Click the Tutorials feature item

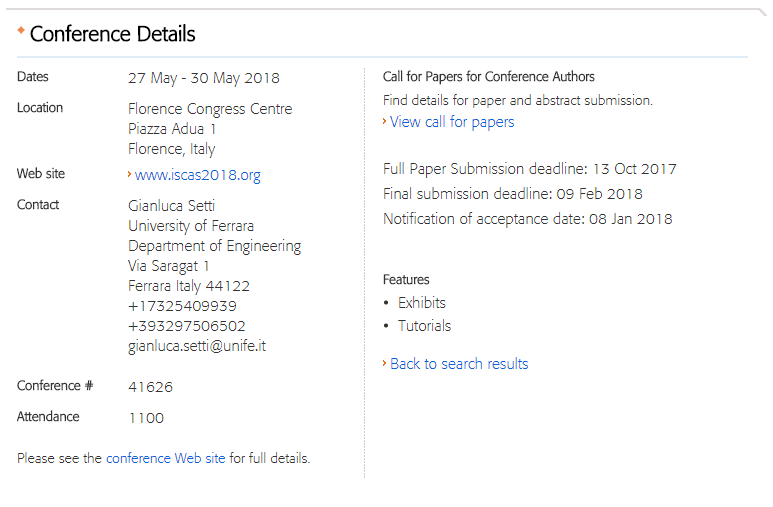[424, 326]
